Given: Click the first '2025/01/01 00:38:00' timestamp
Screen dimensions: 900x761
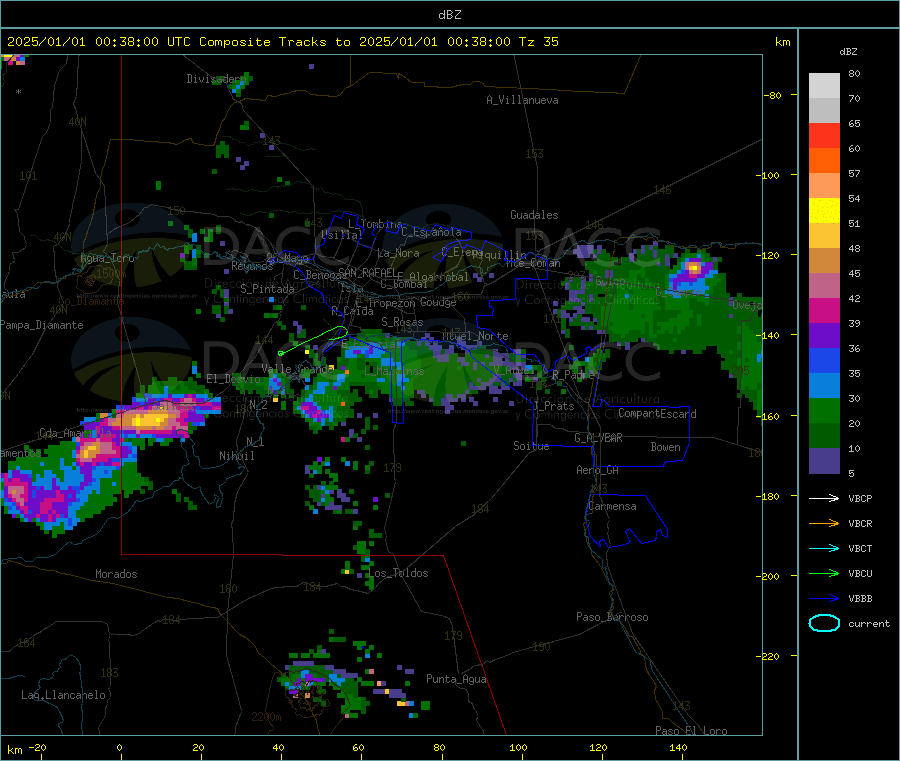Looking at the screenshot, I should 83,42.
